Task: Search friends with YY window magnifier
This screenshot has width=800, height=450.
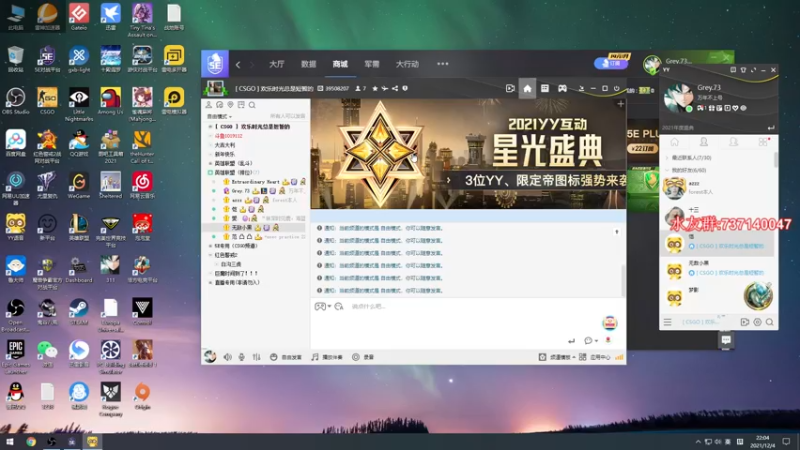Action: (x=769, y=322)
